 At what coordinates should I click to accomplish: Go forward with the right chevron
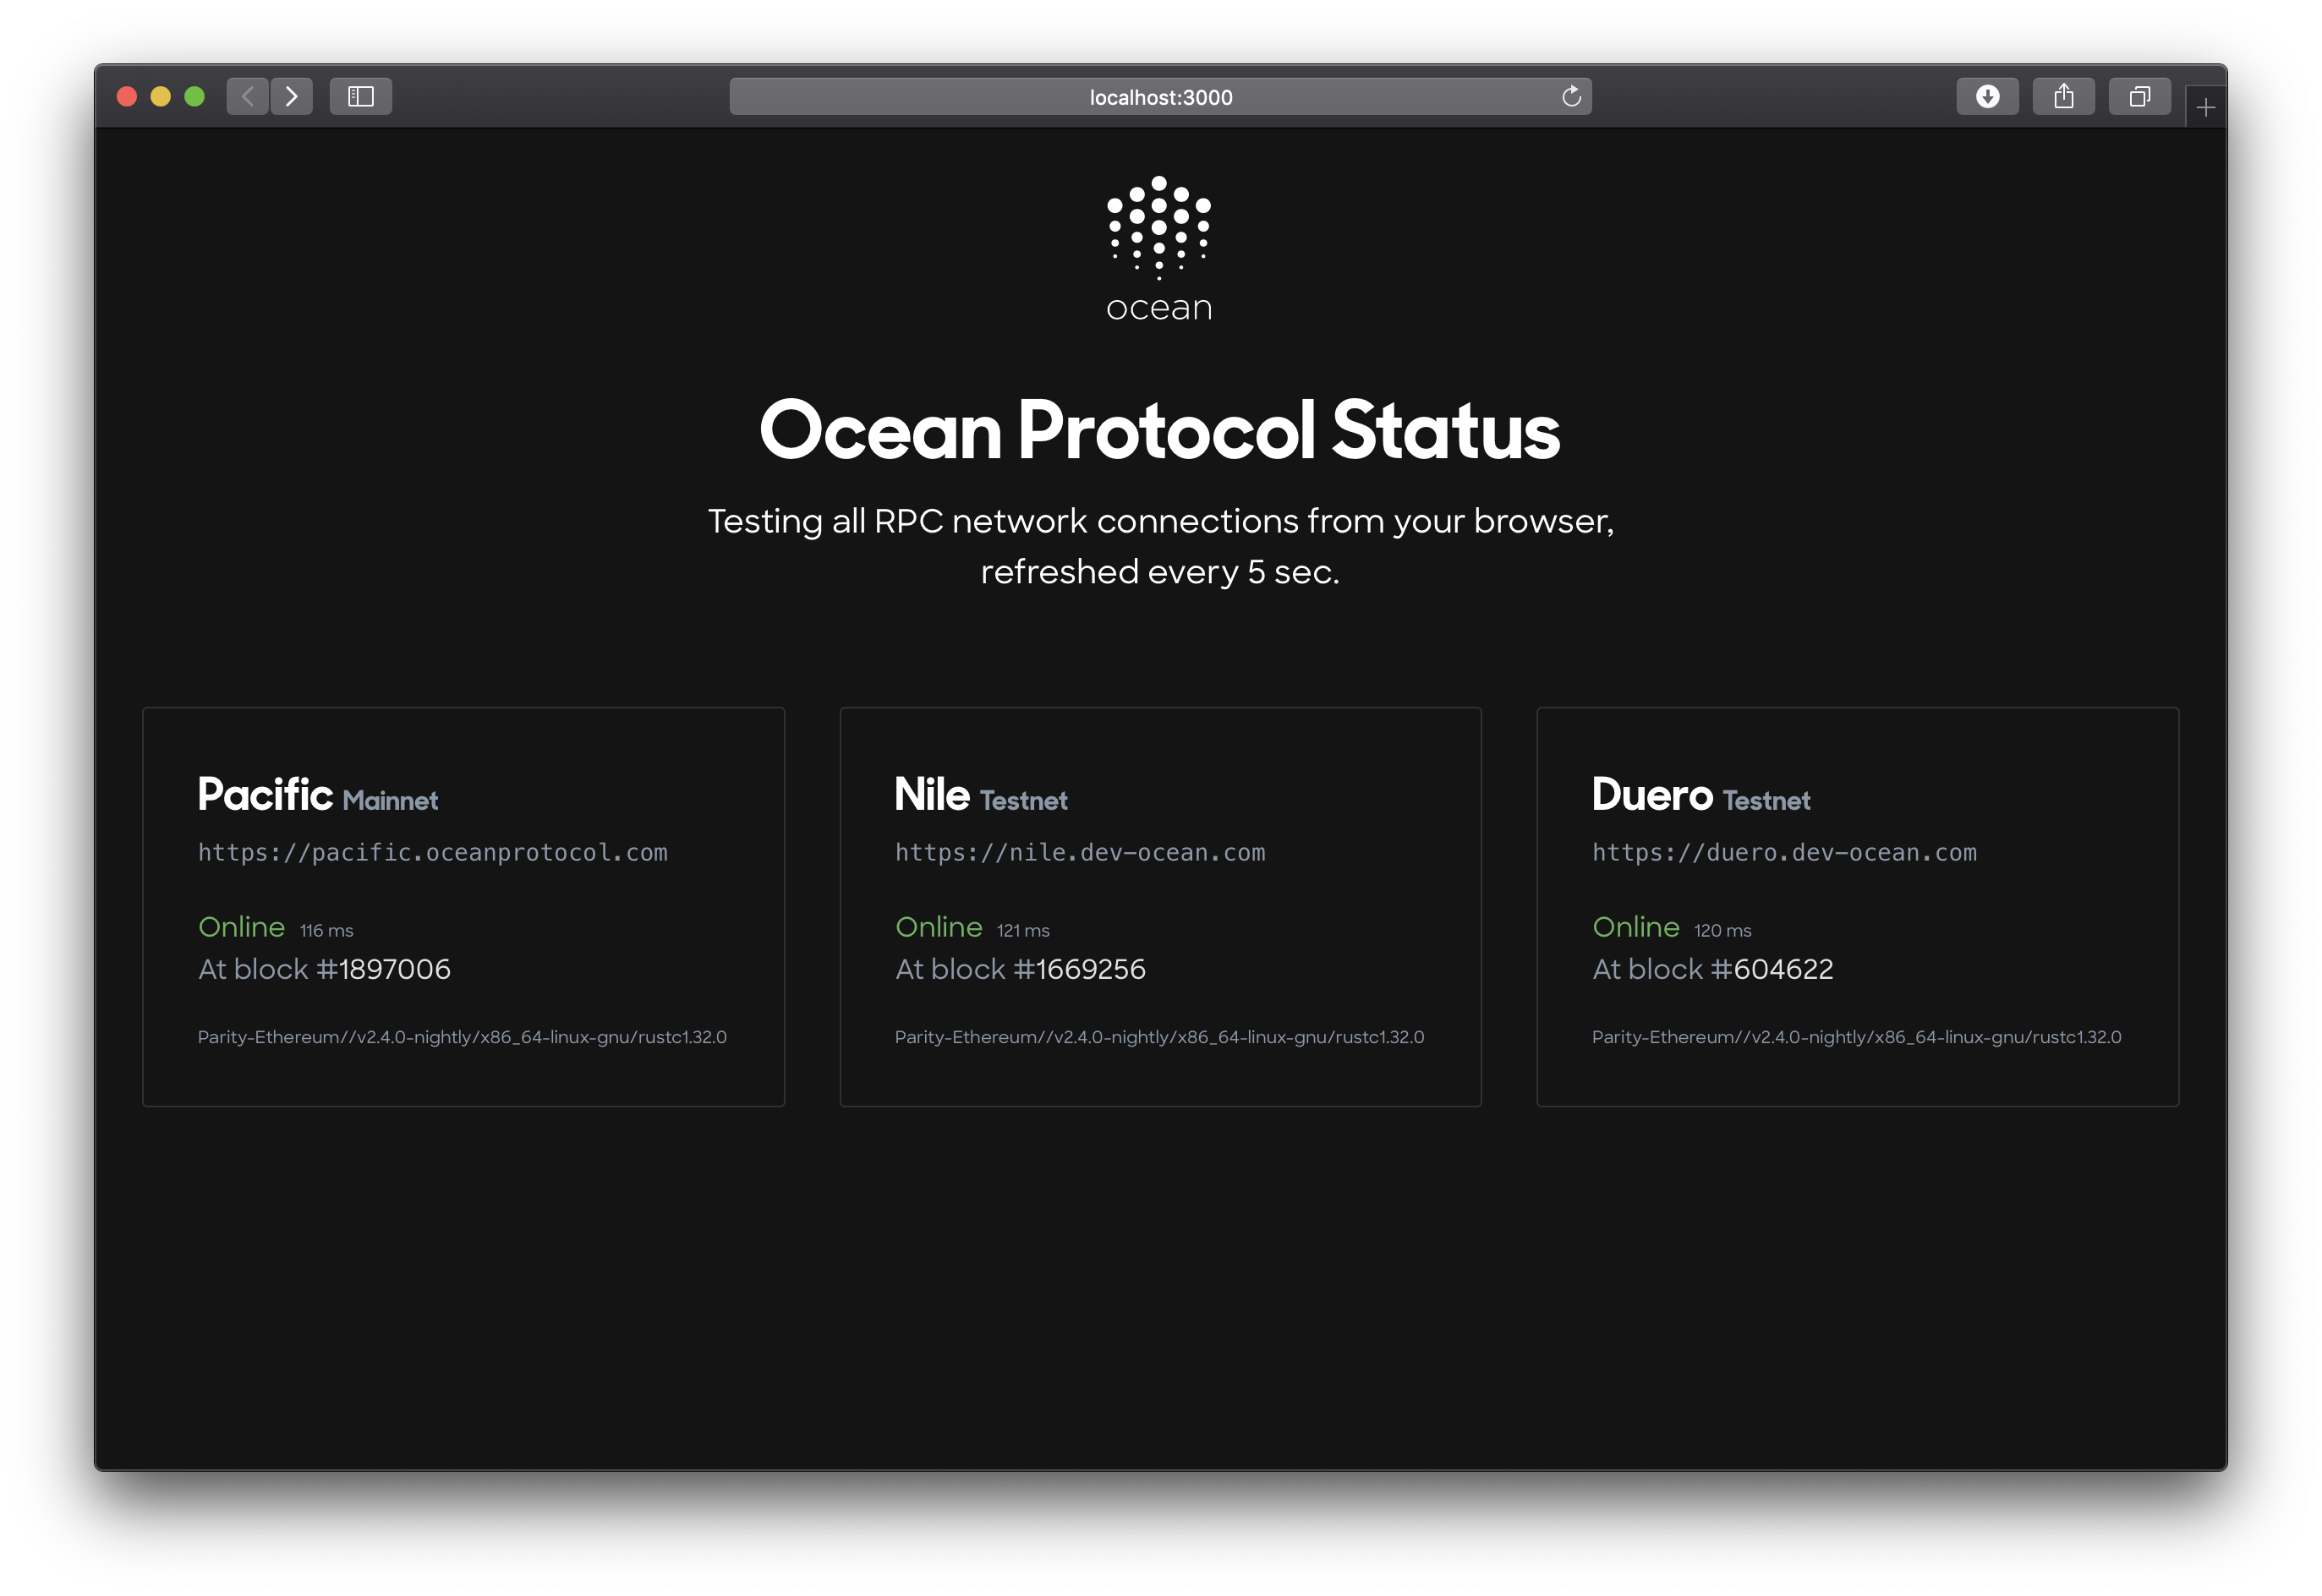point(292,96)
